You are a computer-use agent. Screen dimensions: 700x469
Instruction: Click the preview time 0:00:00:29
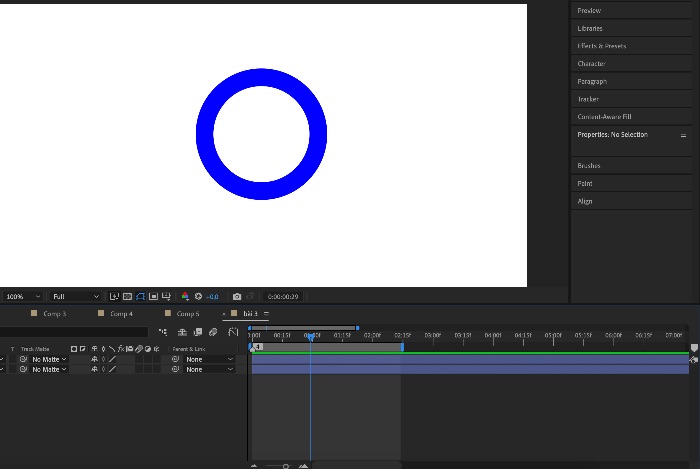pos(283,296)
